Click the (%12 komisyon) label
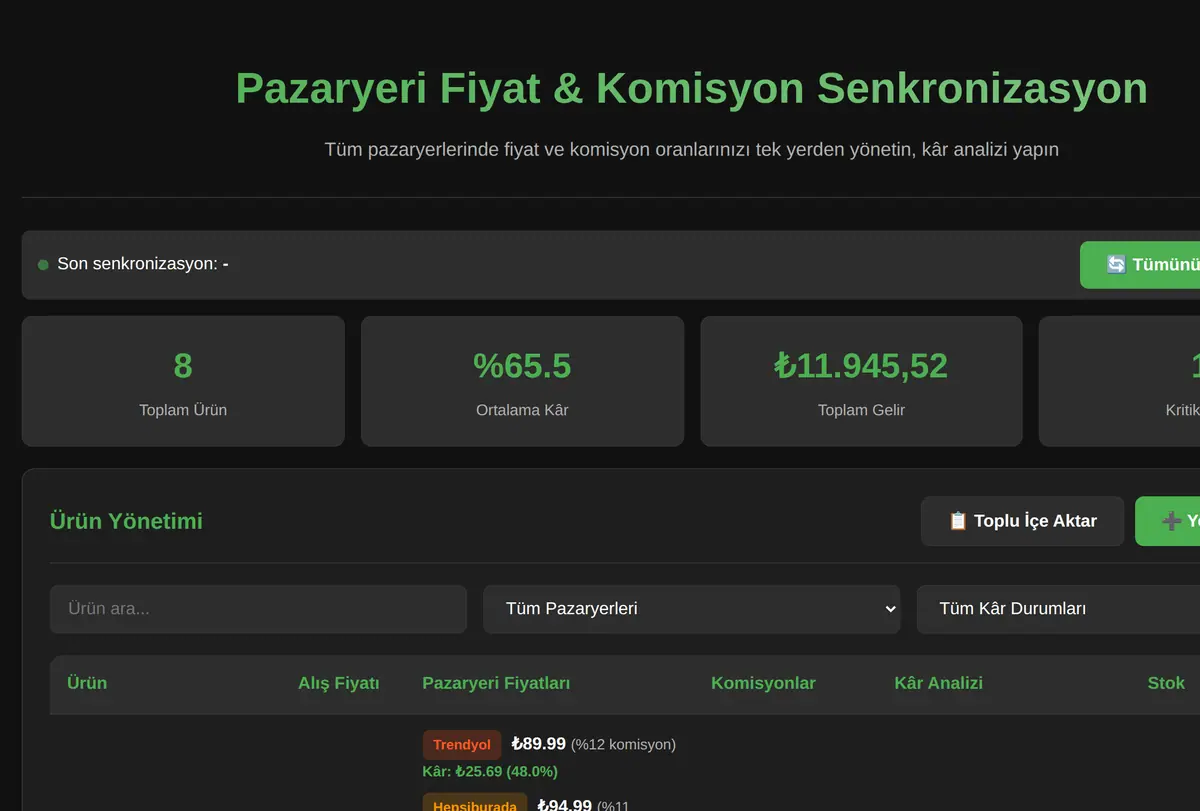This screenshot has width=1200, height=811. point(623,744)
